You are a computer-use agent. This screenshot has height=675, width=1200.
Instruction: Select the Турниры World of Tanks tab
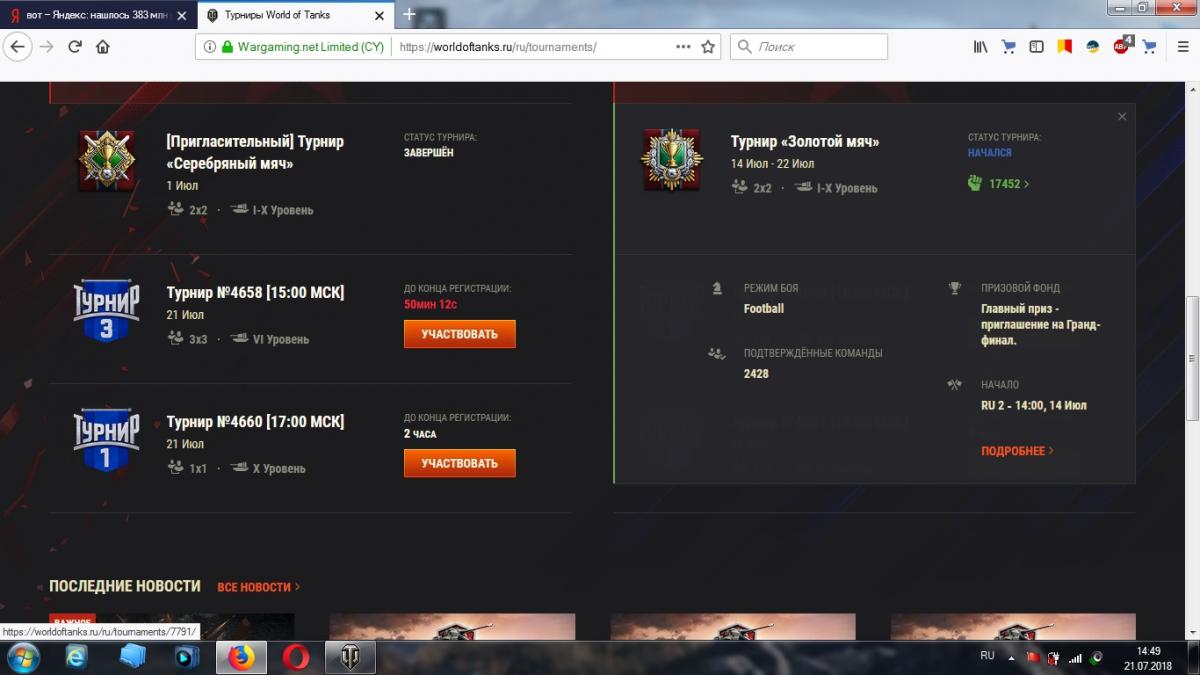(294, 15)
